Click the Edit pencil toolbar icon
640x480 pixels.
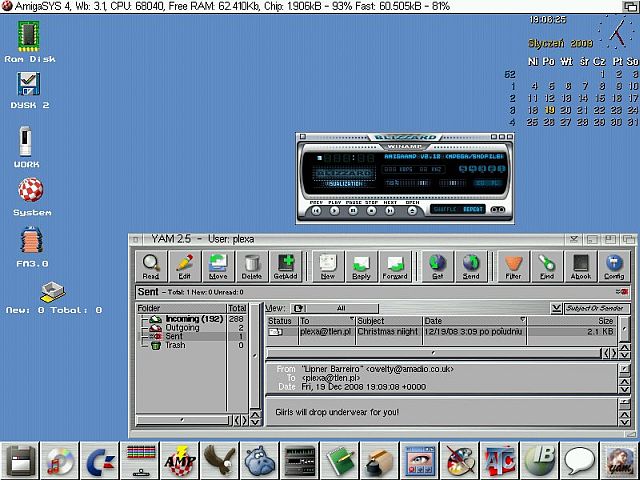click(185, 266)
